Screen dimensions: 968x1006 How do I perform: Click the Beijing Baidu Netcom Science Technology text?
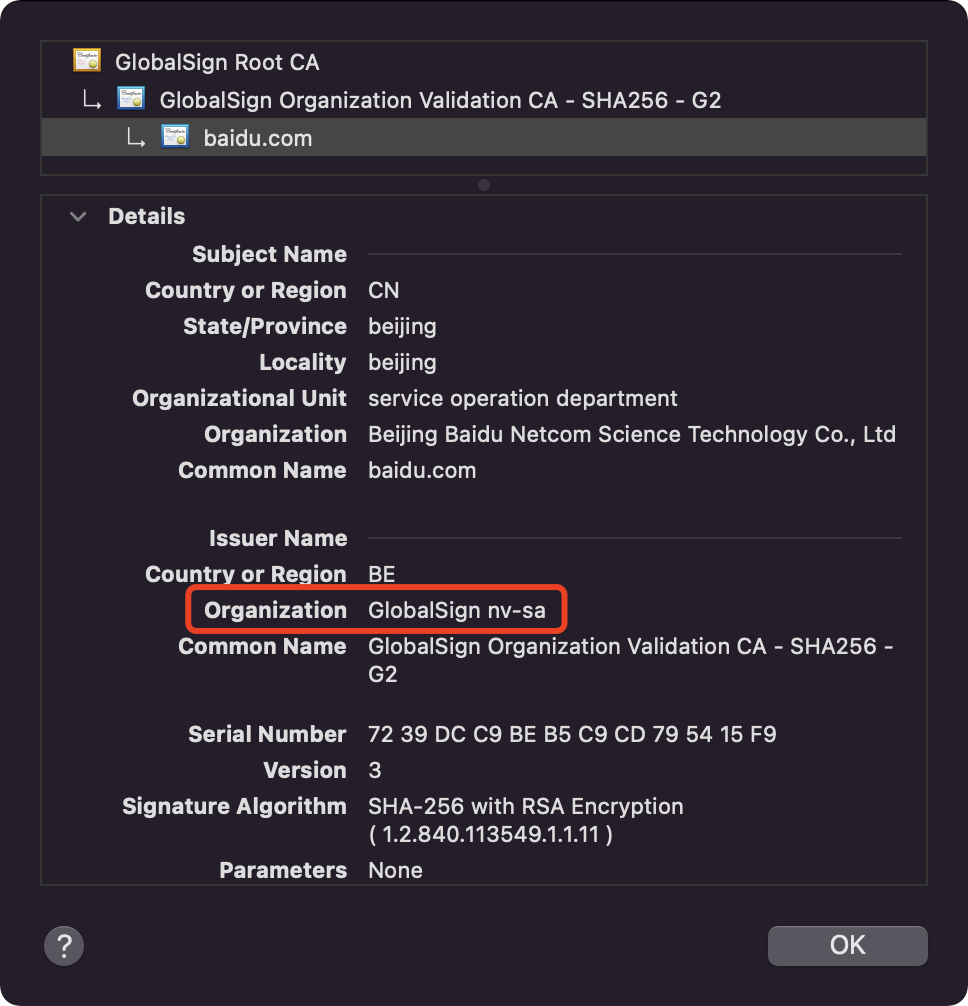coord(631,434)
